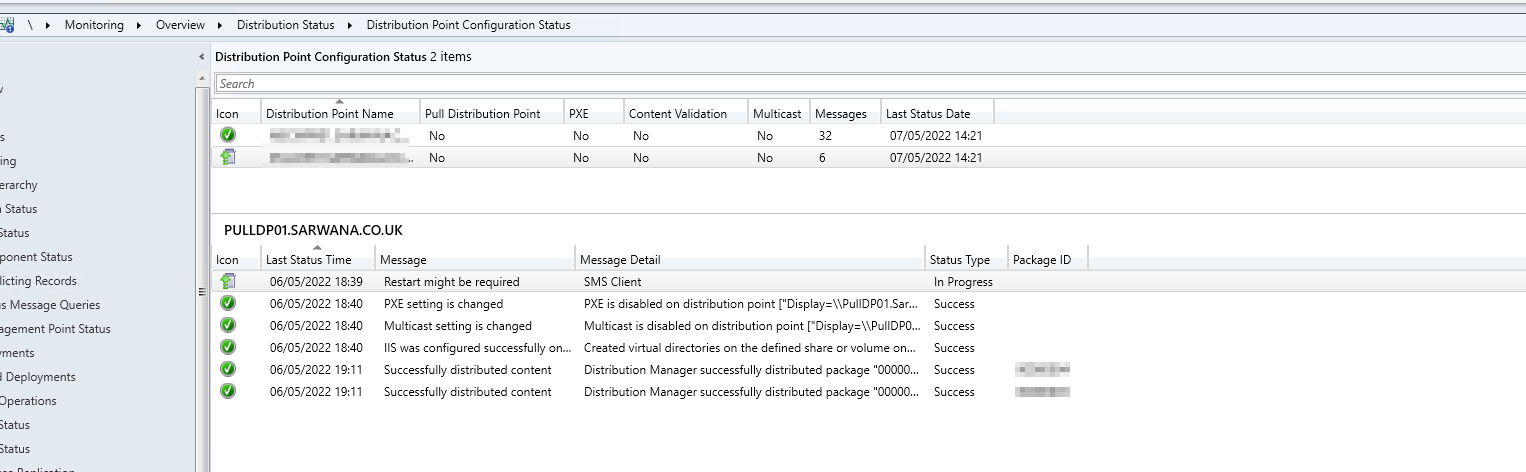This screenshot has height=472, width=1526.
Task: Open Component Status in navigation tree
Action: click(x=36, y=257)
